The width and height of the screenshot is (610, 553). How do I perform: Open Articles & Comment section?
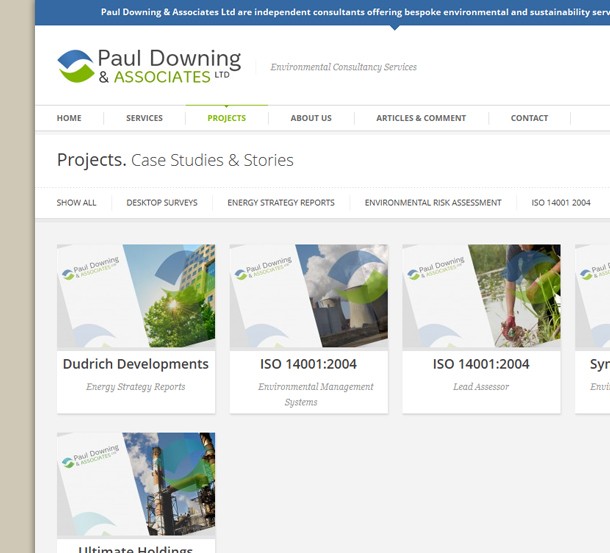421,118
